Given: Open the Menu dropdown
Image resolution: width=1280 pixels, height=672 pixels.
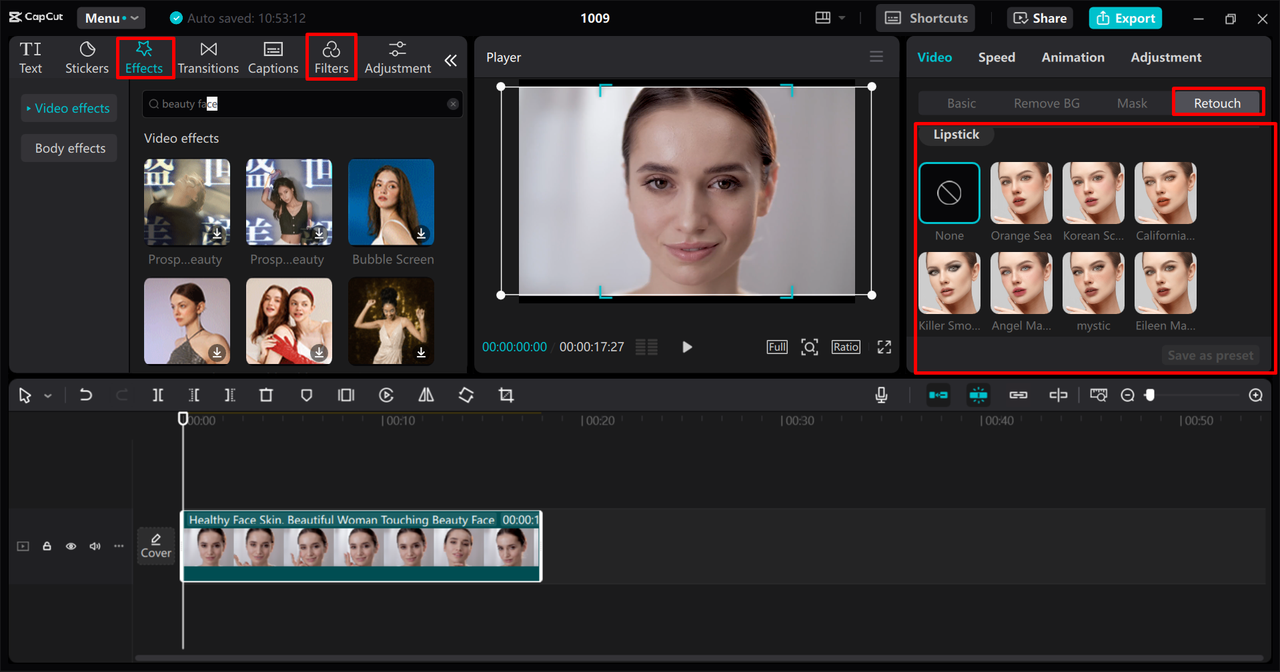Looking at the screenshot, I should 110,18.
